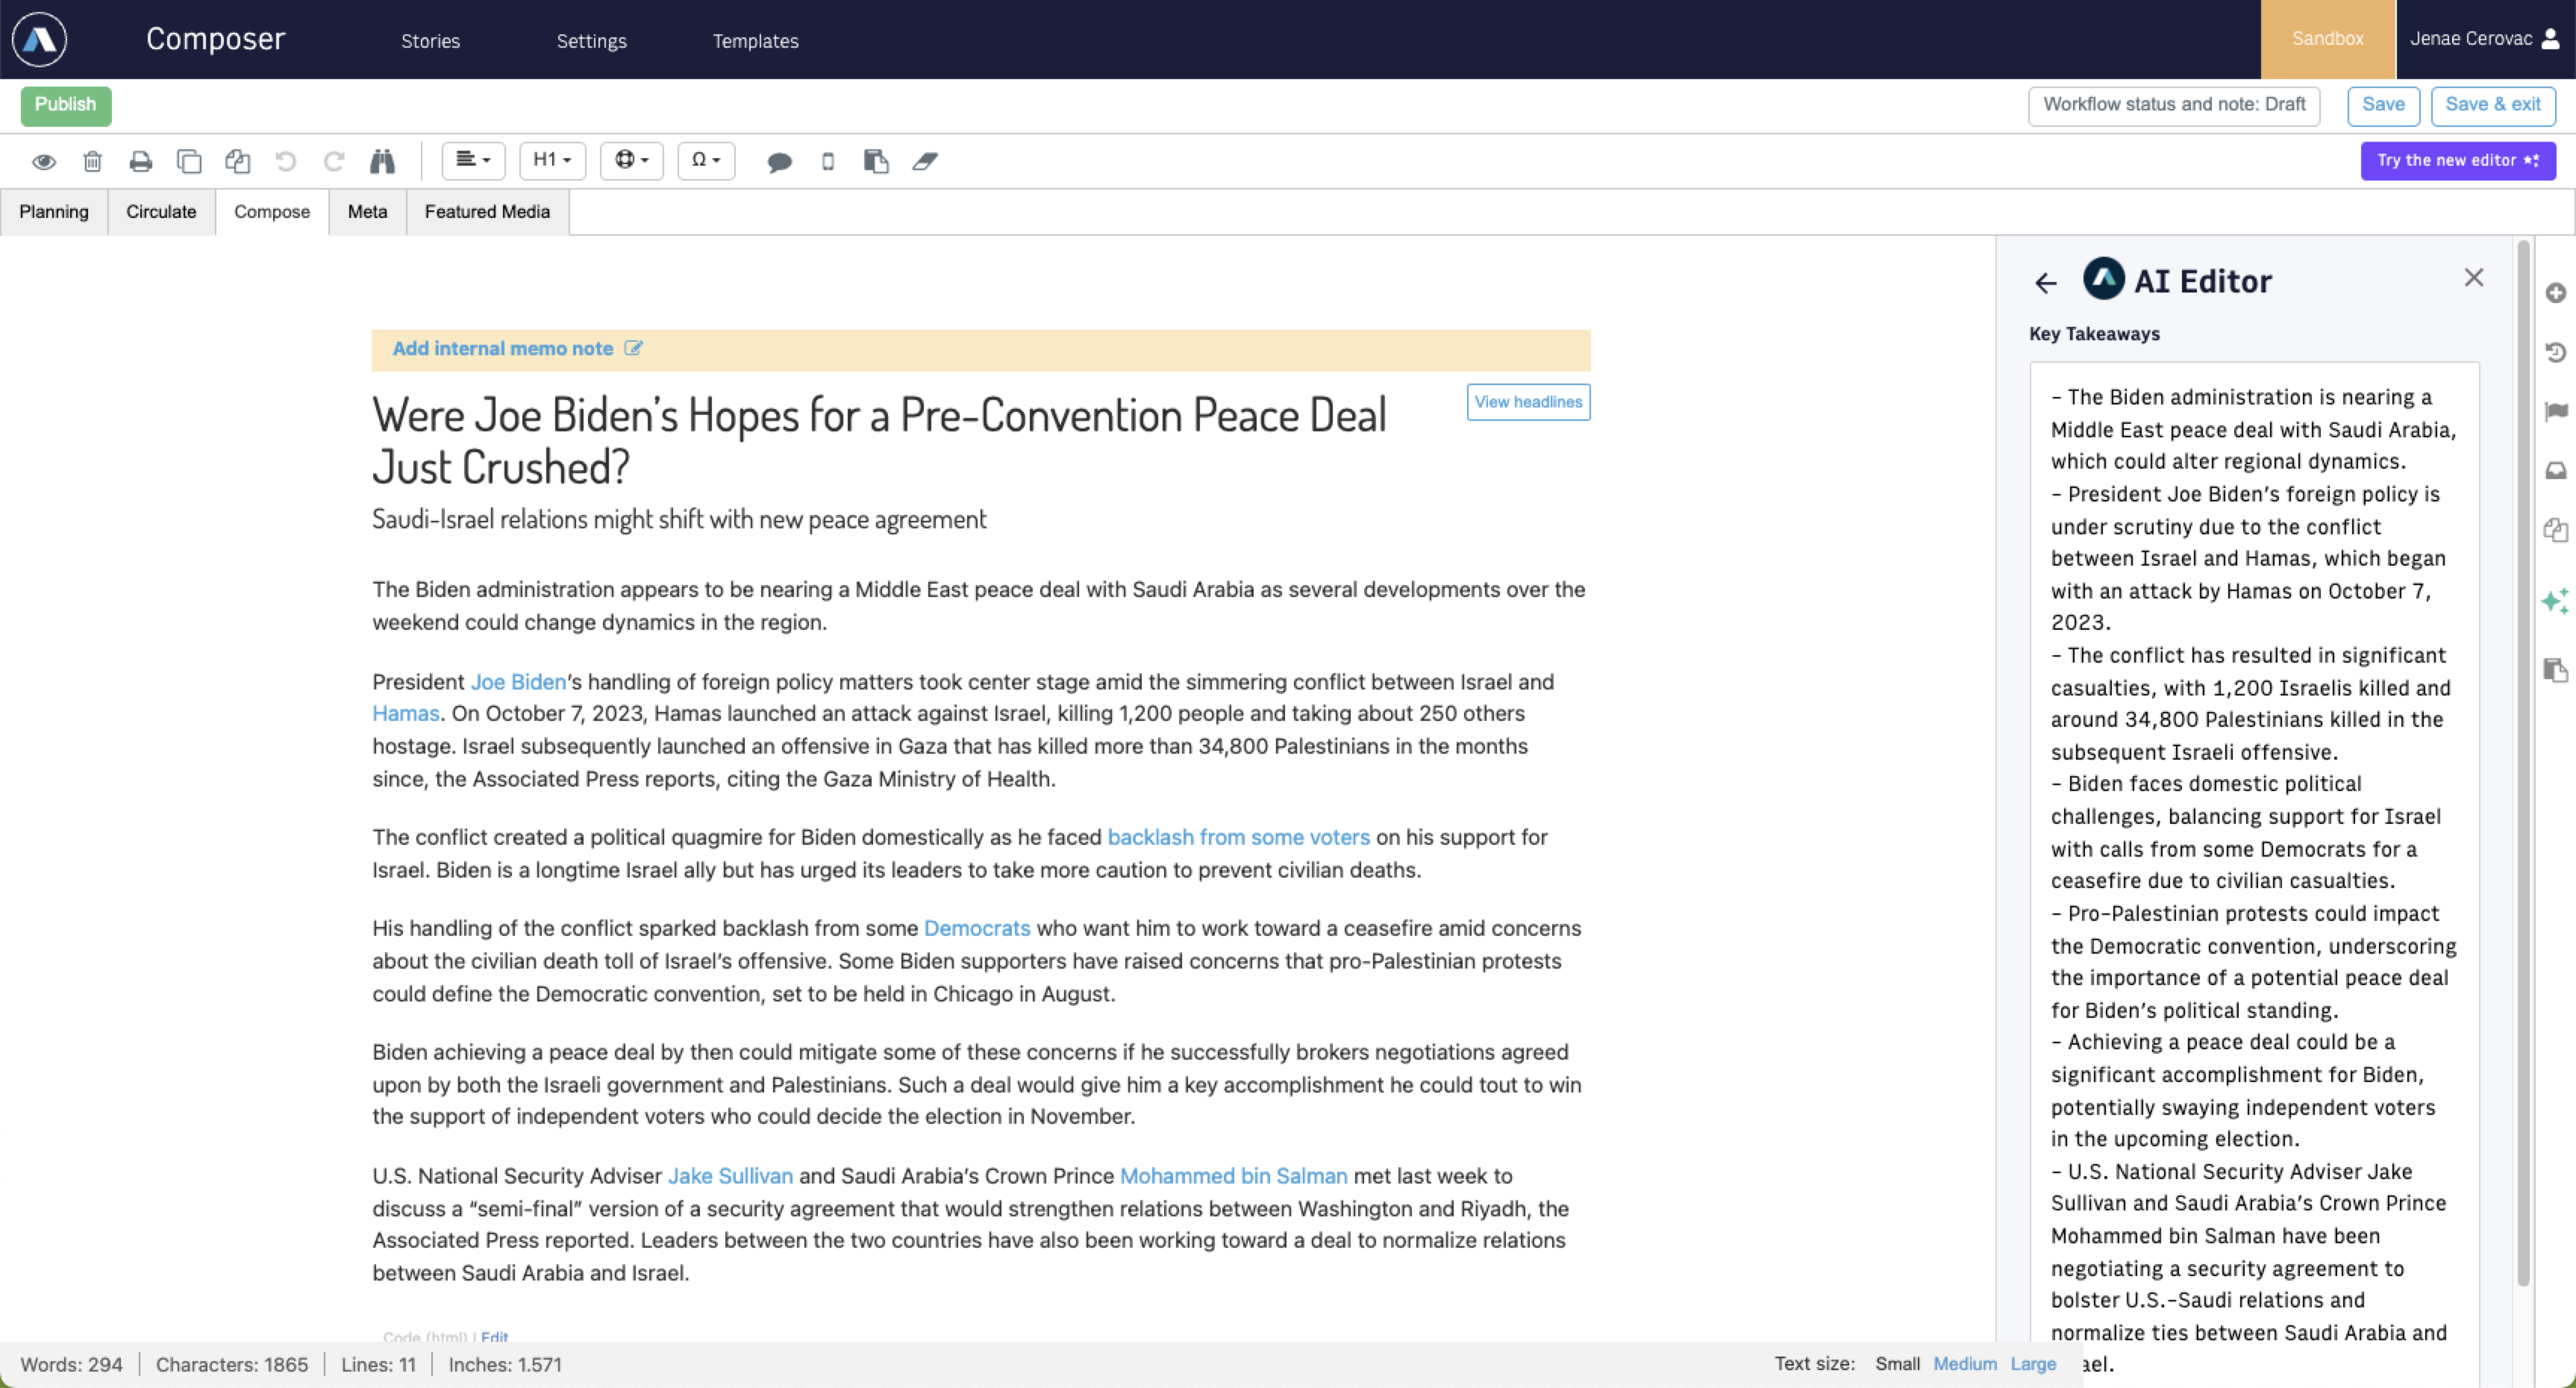Click the copy squares icon in toolbar
The width and height of the screenshot is (2576, 1388).
tap(189, 161)
